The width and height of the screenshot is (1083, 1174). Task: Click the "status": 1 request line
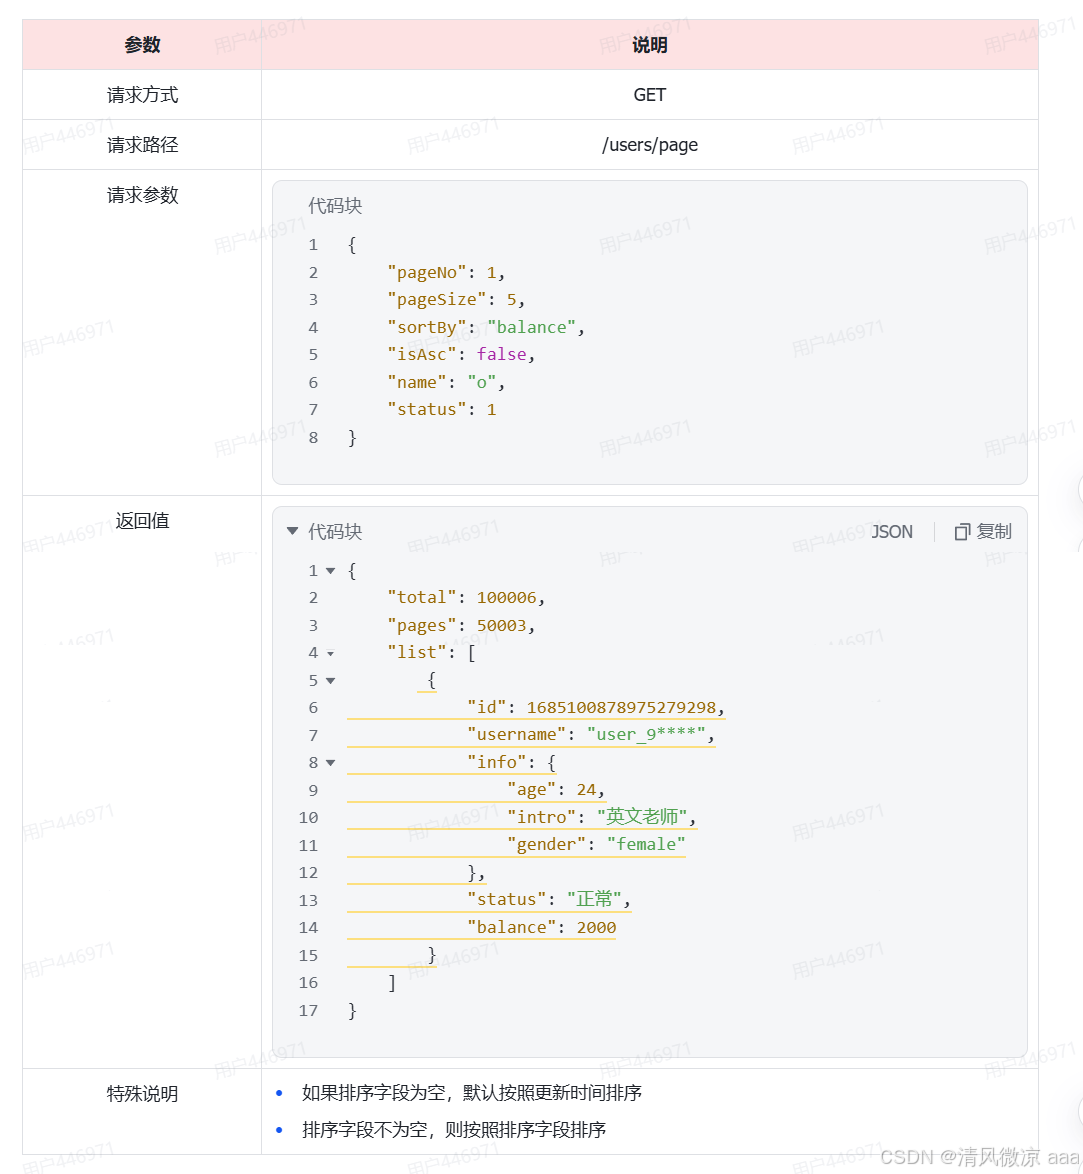click(442, 410)
